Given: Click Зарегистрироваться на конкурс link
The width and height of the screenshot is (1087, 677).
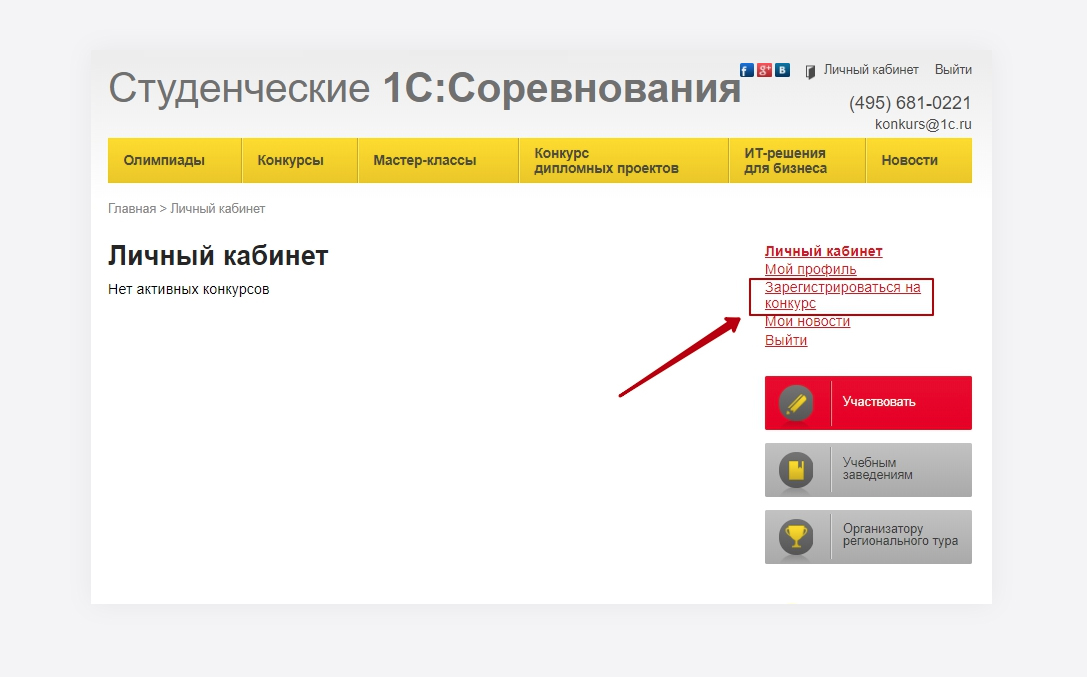Looking at the screenshot, I should pos(841,295).
